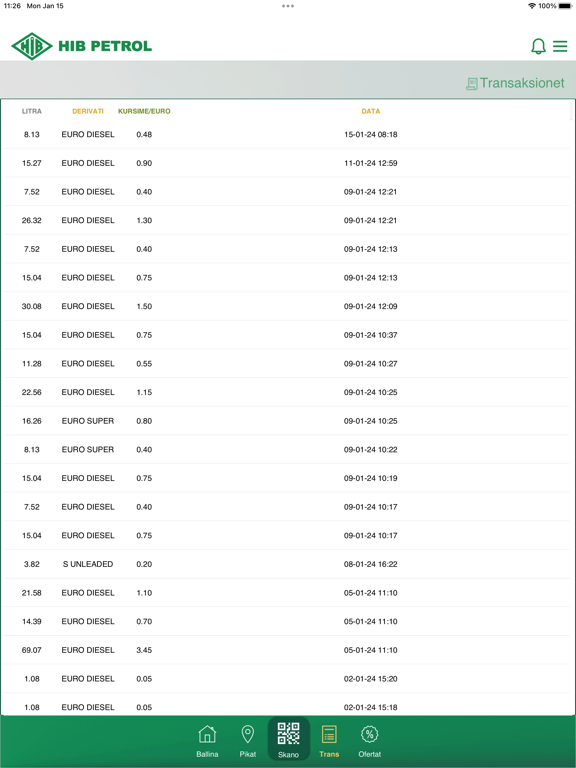Tap the 1.10 savings value
576x768 pixels.
pos(144,593)
